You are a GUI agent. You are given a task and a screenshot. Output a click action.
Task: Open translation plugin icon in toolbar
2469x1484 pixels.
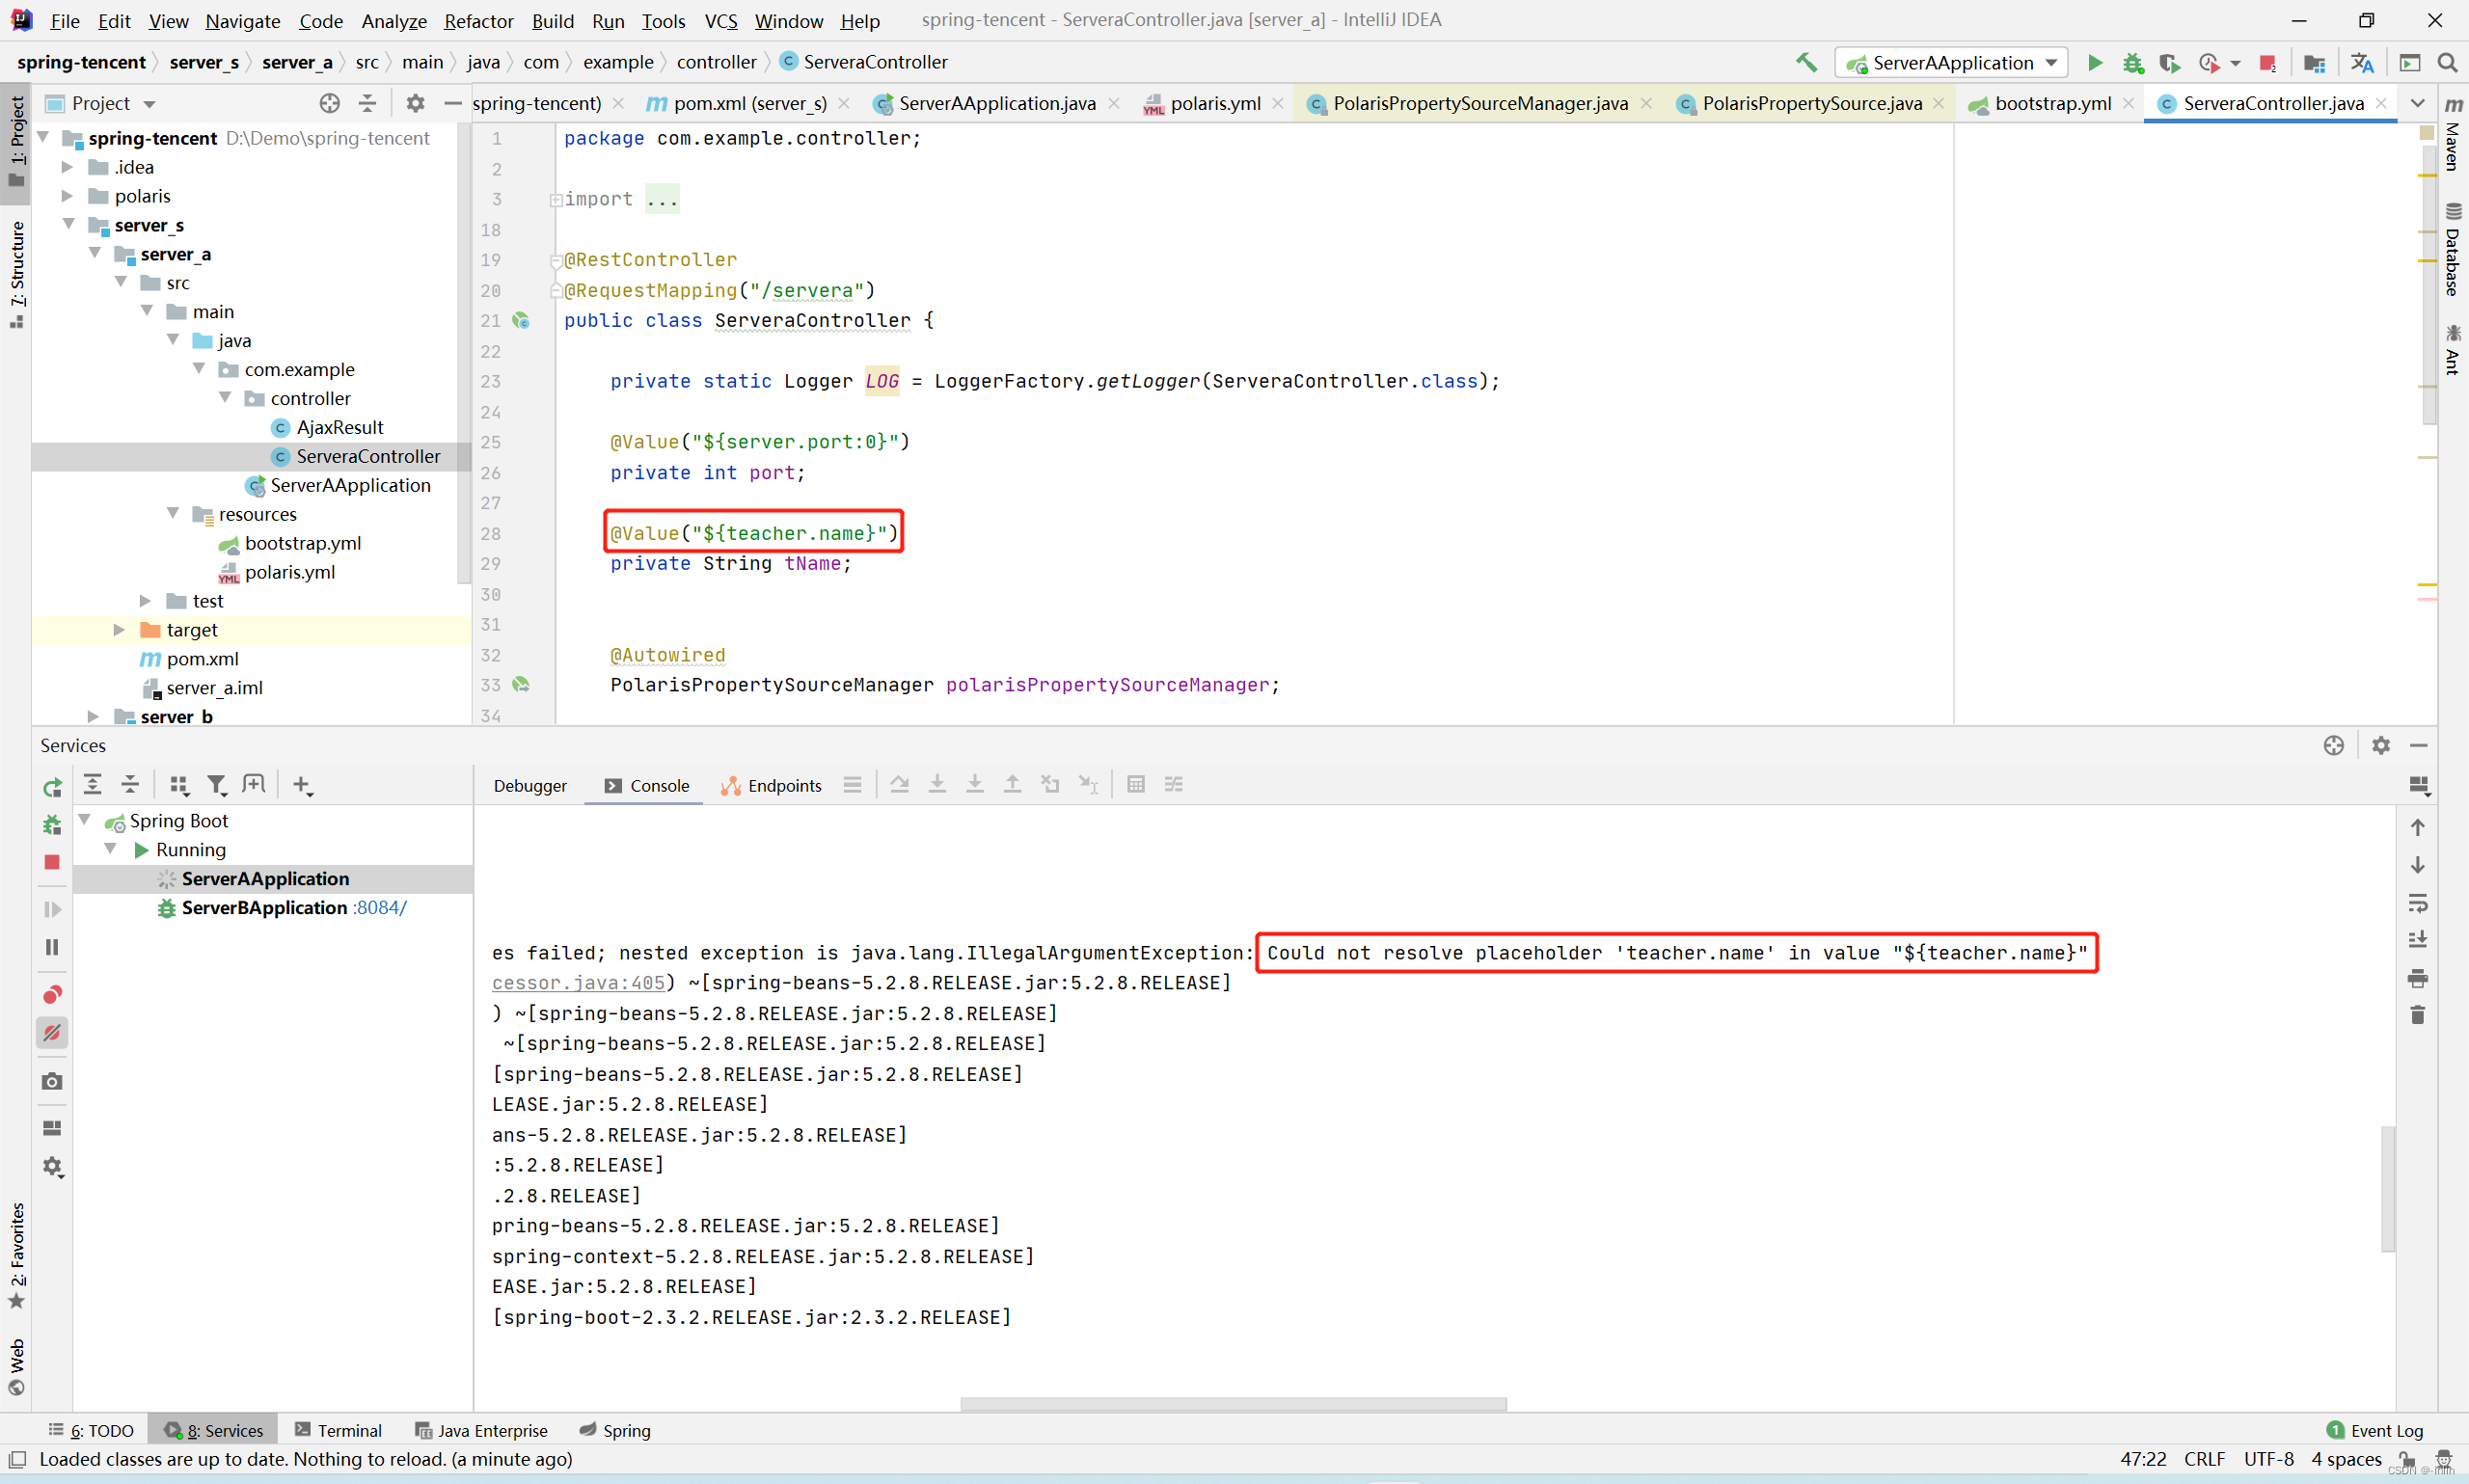[2361, 62]
